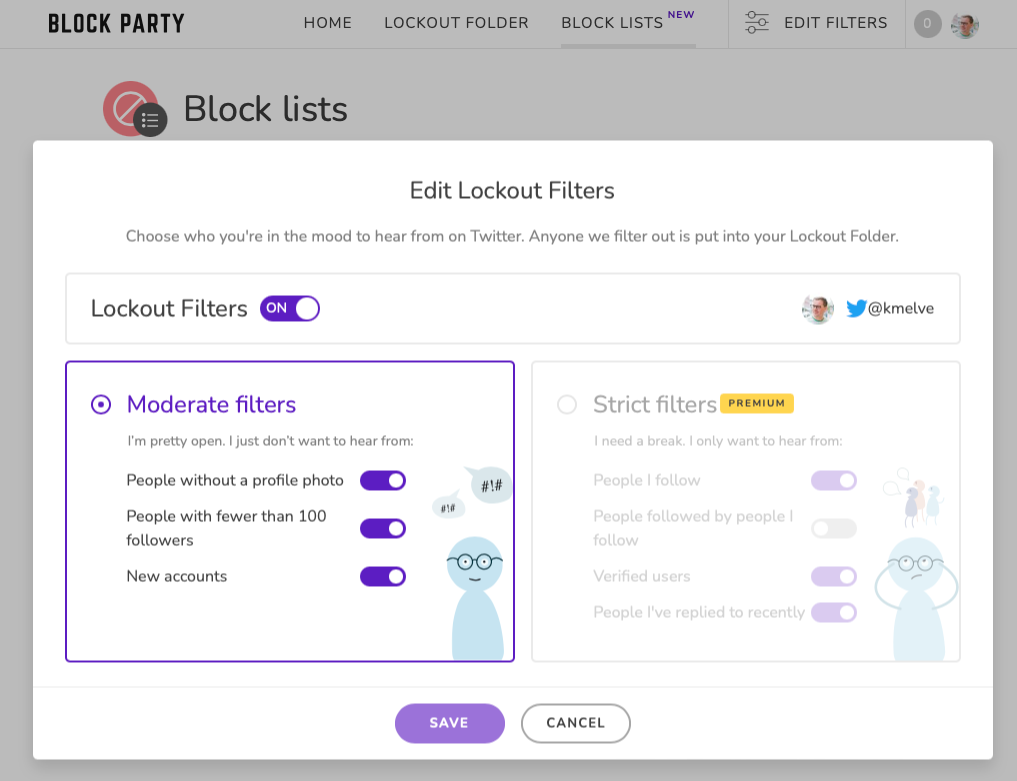Switch the master Lockout Filters to OFF

pos(290,308)
